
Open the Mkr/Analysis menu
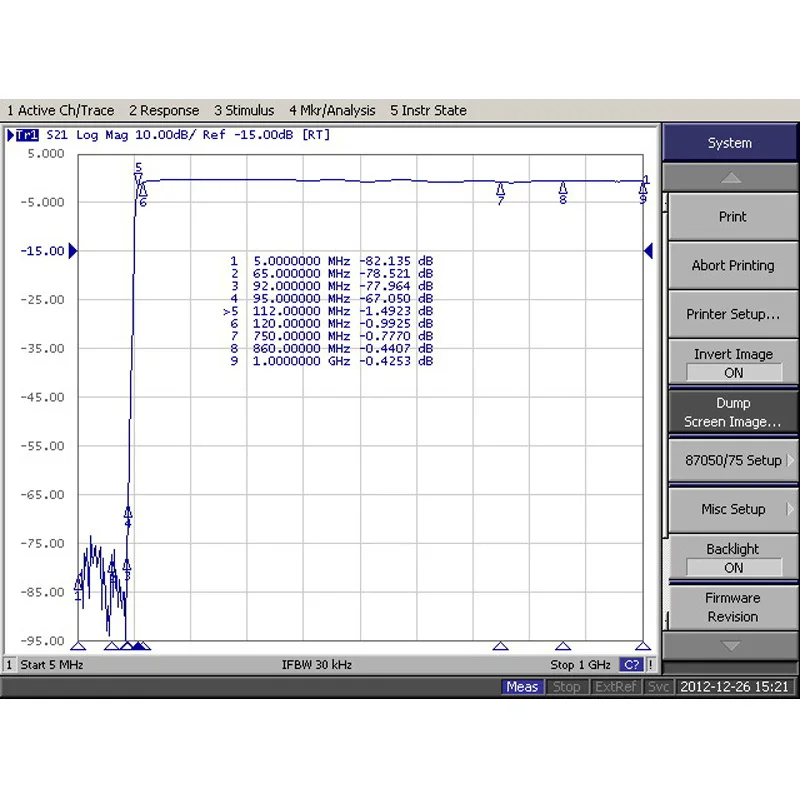point(332,110)
